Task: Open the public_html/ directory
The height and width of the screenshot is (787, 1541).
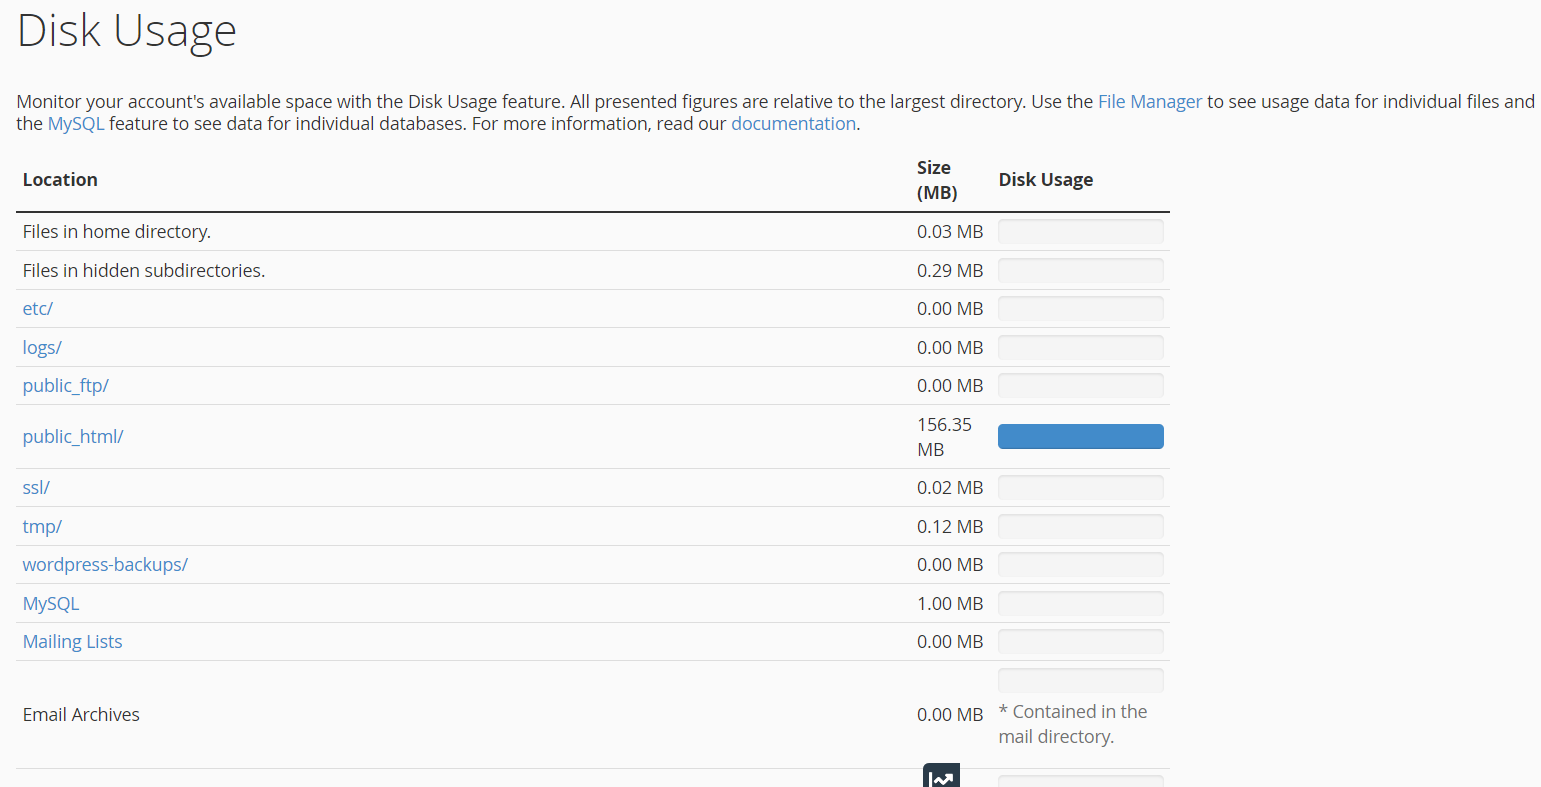Action: 73,436
